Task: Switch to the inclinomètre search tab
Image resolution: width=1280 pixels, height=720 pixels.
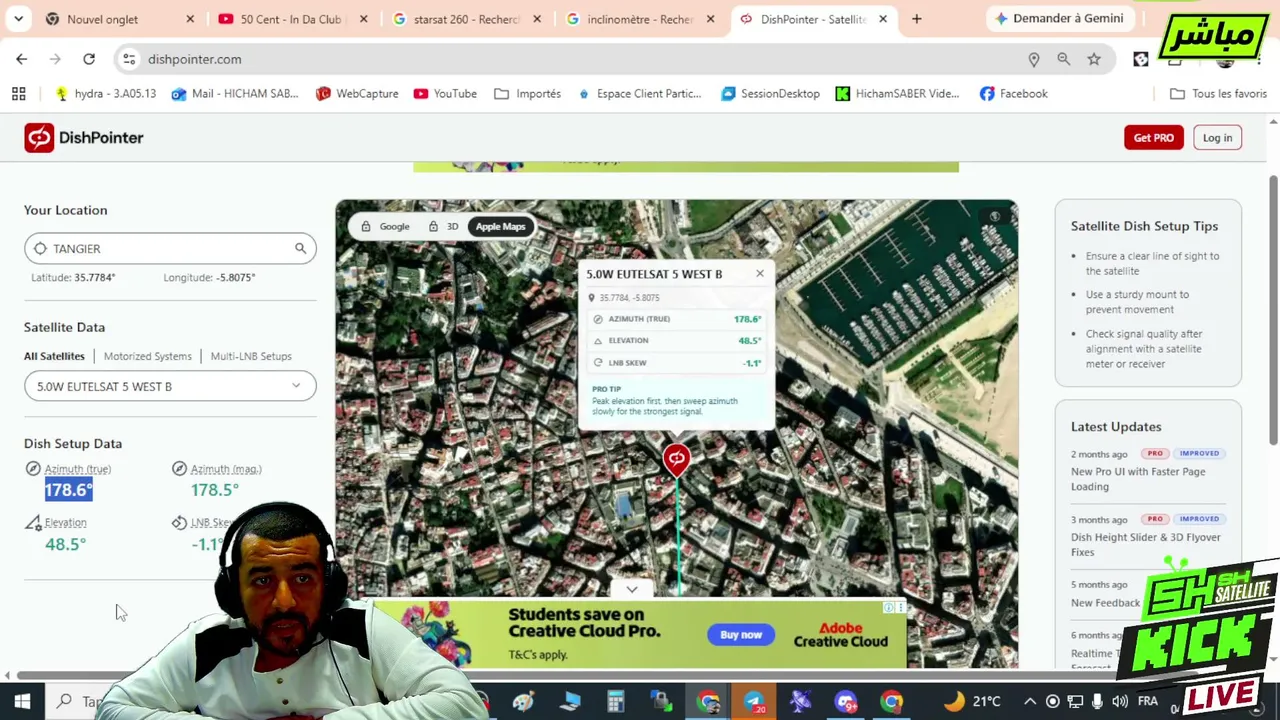Action: 640,19
